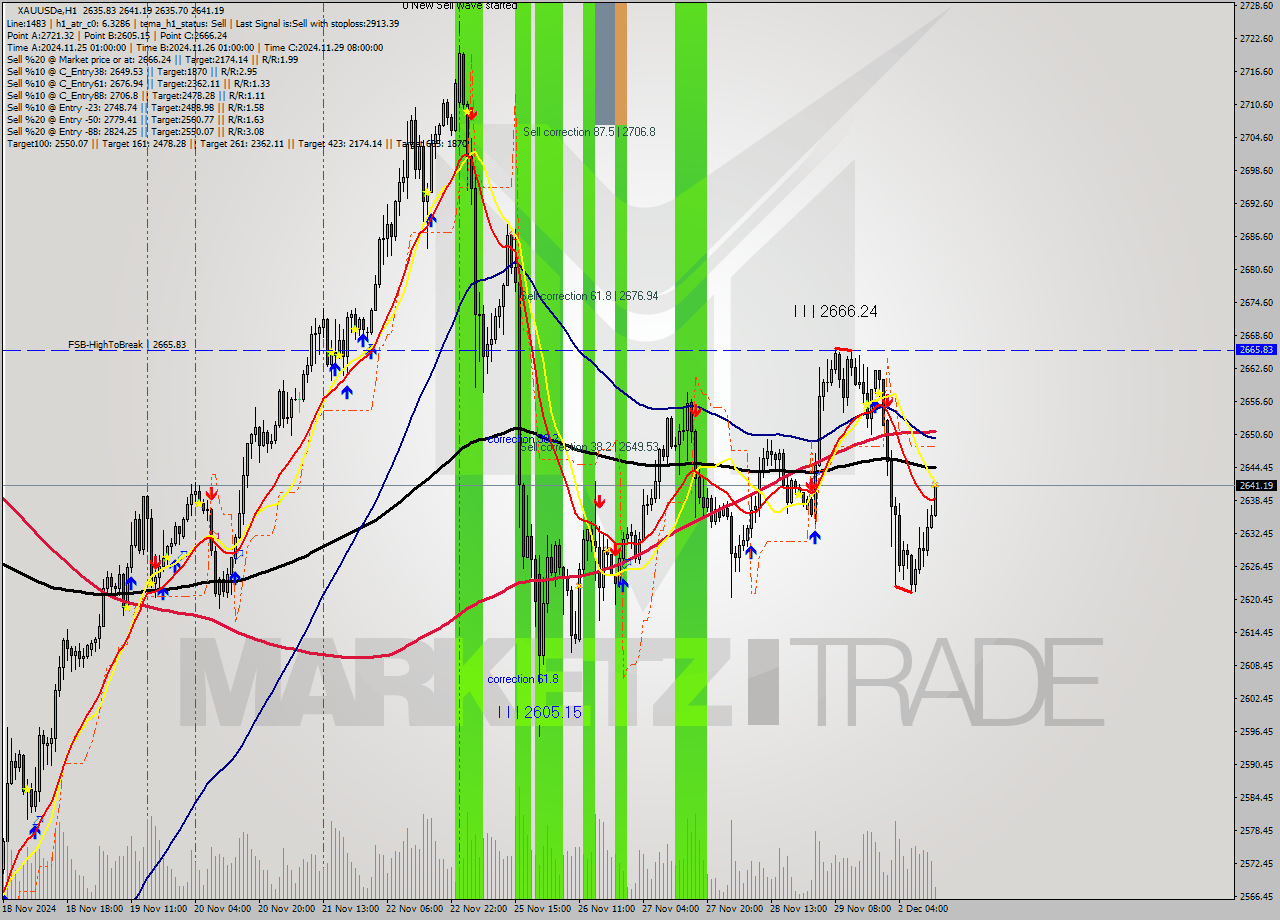Select the blue 'correction 61.8' label

pos(523,679)
